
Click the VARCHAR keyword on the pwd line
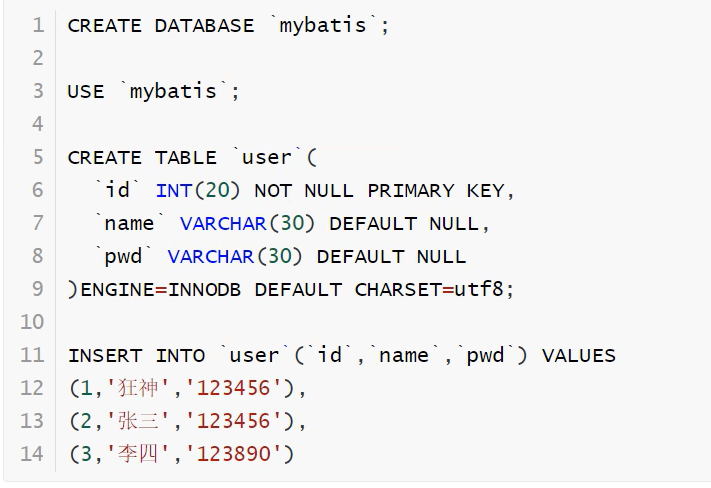(211, 256)
